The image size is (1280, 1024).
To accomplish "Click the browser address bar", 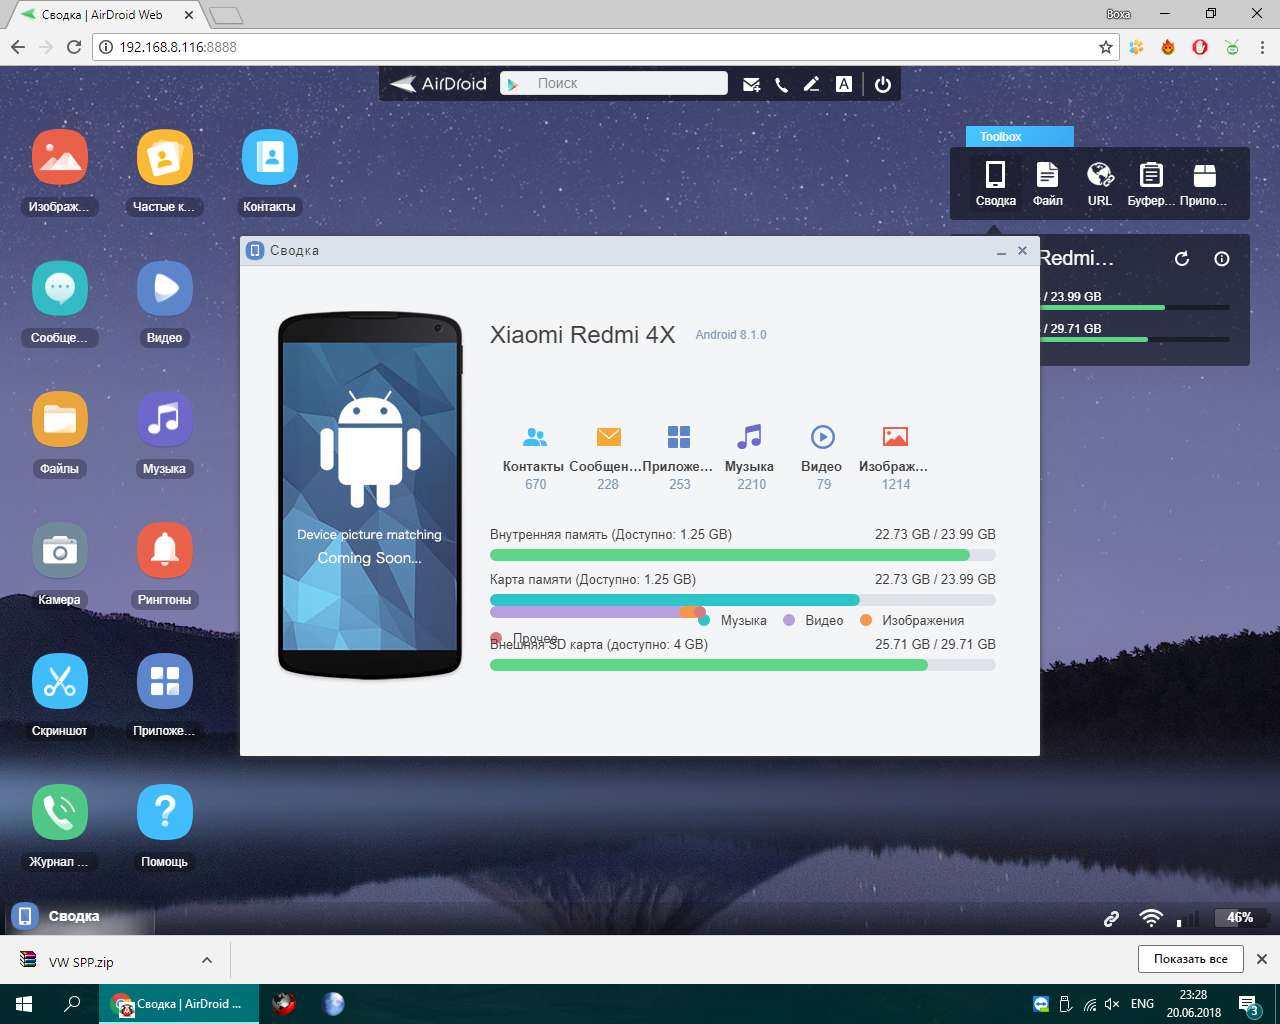I will coord(606,47).
